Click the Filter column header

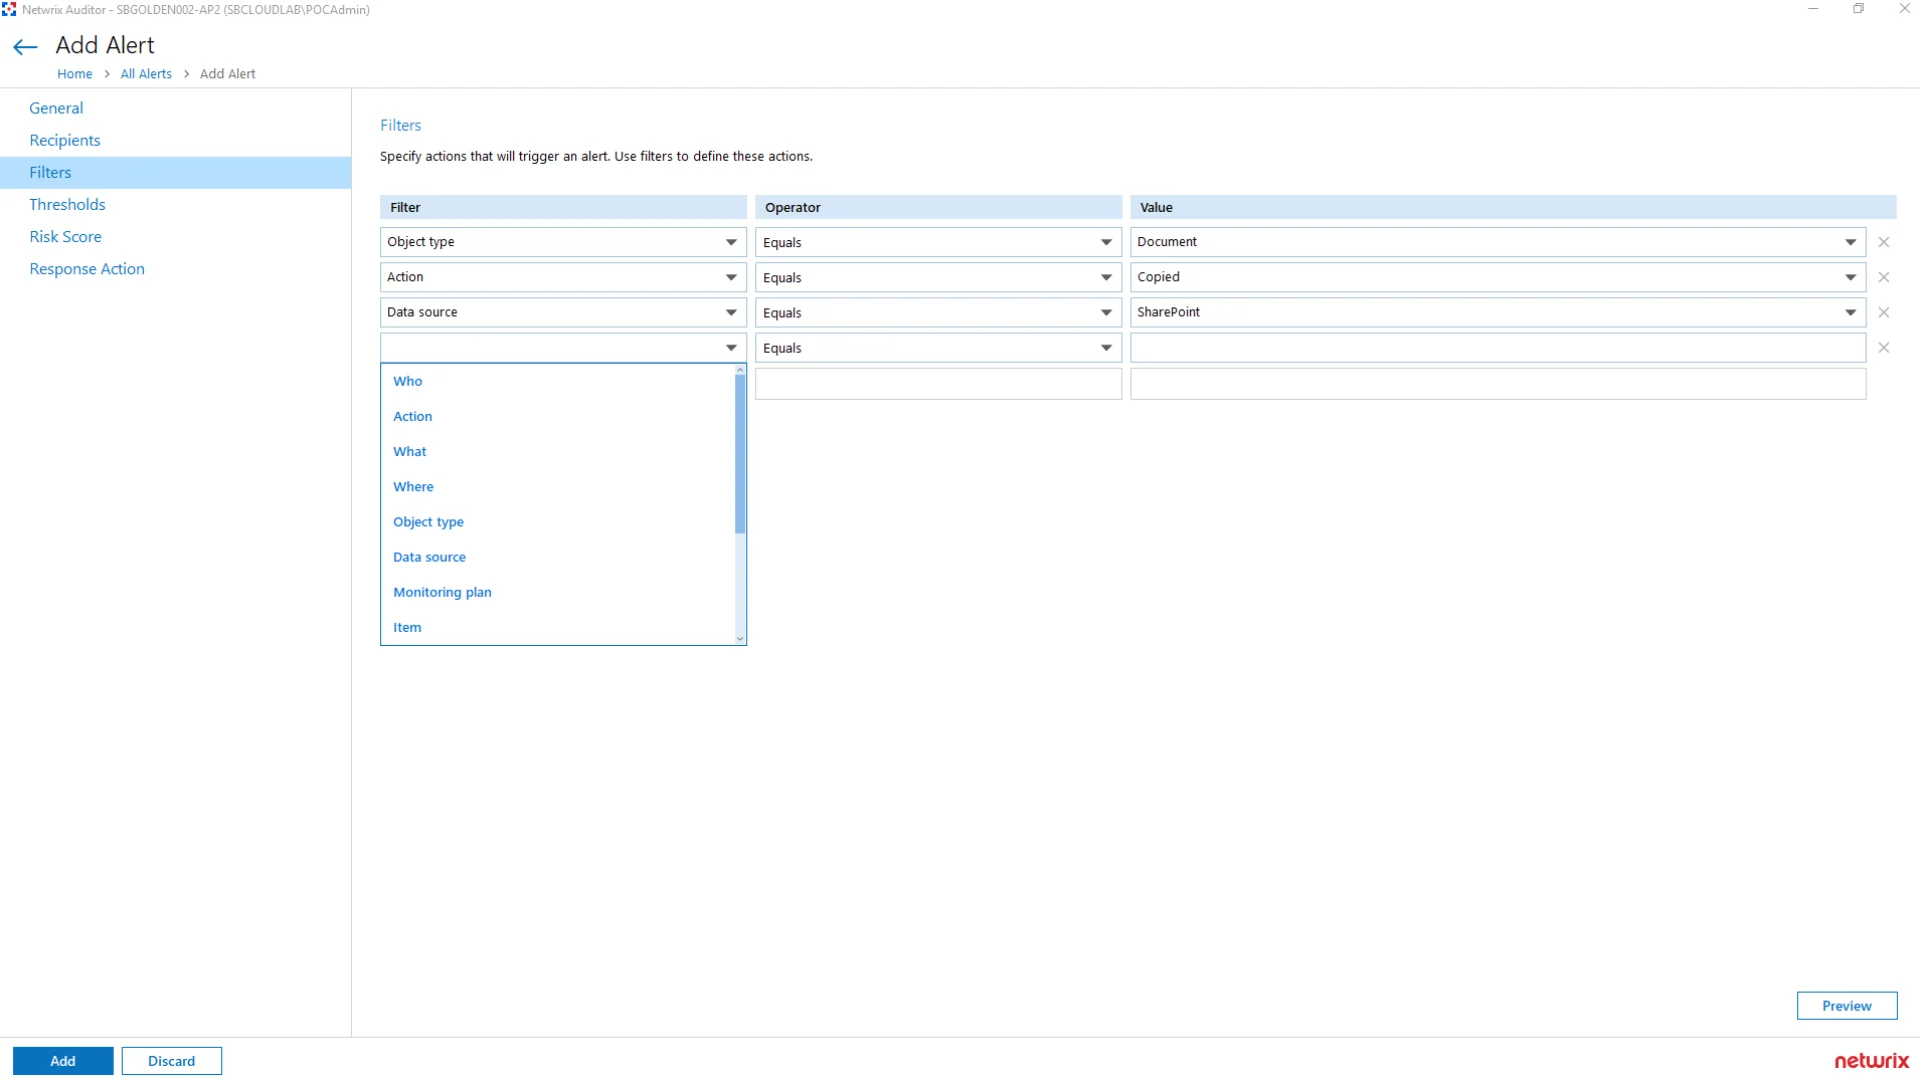[563, 207]
